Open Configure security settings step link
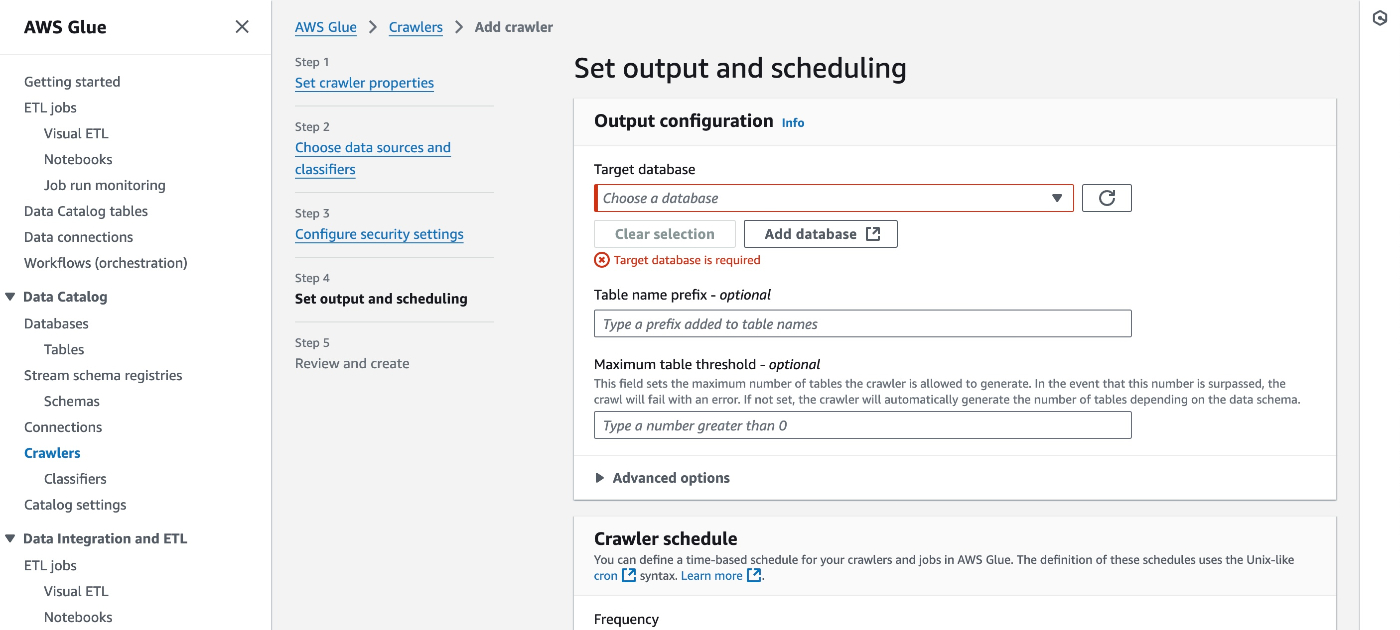This screenshot has height=630, width=1400. point(379,234)
